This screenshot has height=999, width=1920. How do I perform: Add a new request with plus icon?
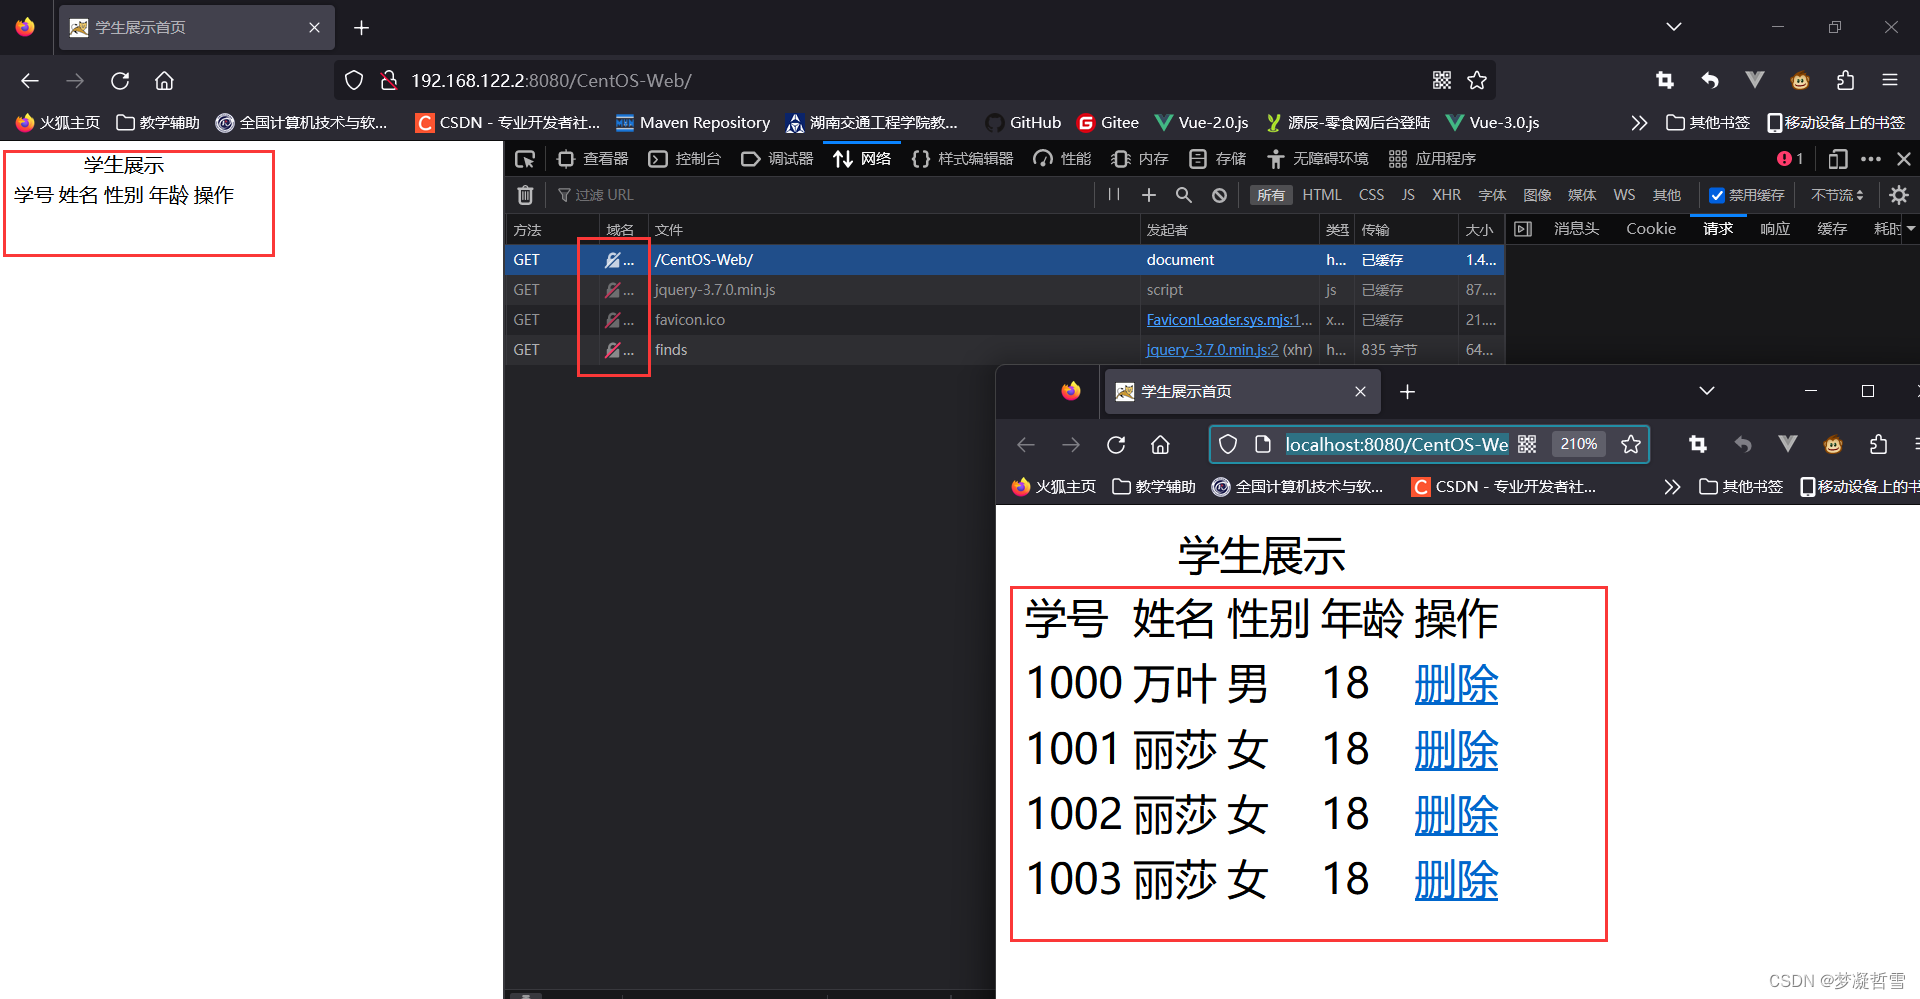click(1149, 195)
